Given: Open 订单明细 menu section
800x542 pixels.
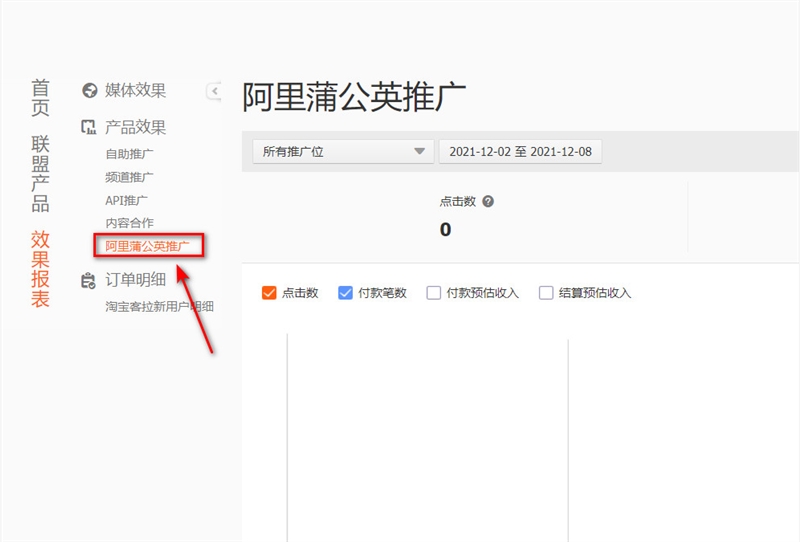Looking at the screenshot, I should coord(135,280).
